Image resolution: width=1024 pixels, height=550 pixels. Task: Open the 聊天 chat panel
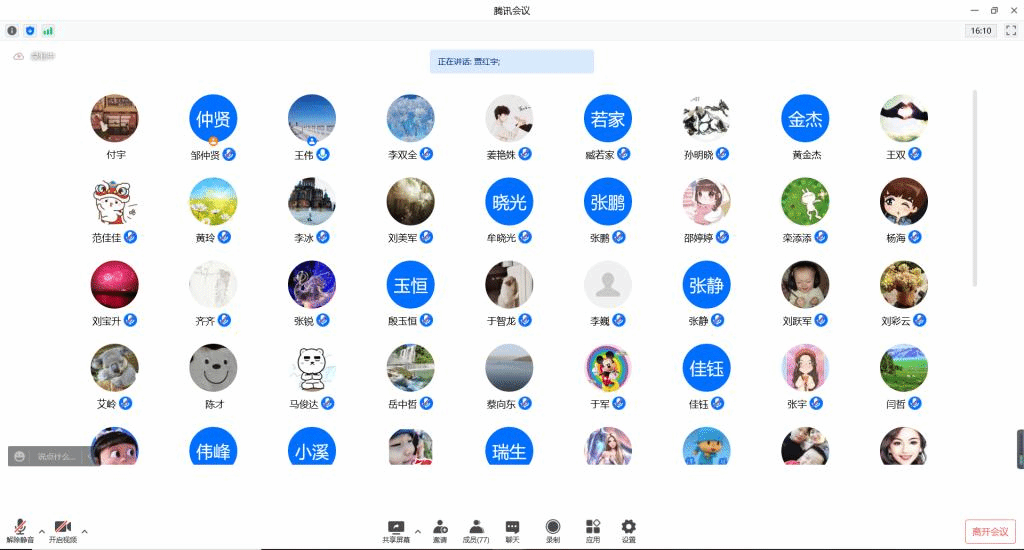(x=512, y=530)
